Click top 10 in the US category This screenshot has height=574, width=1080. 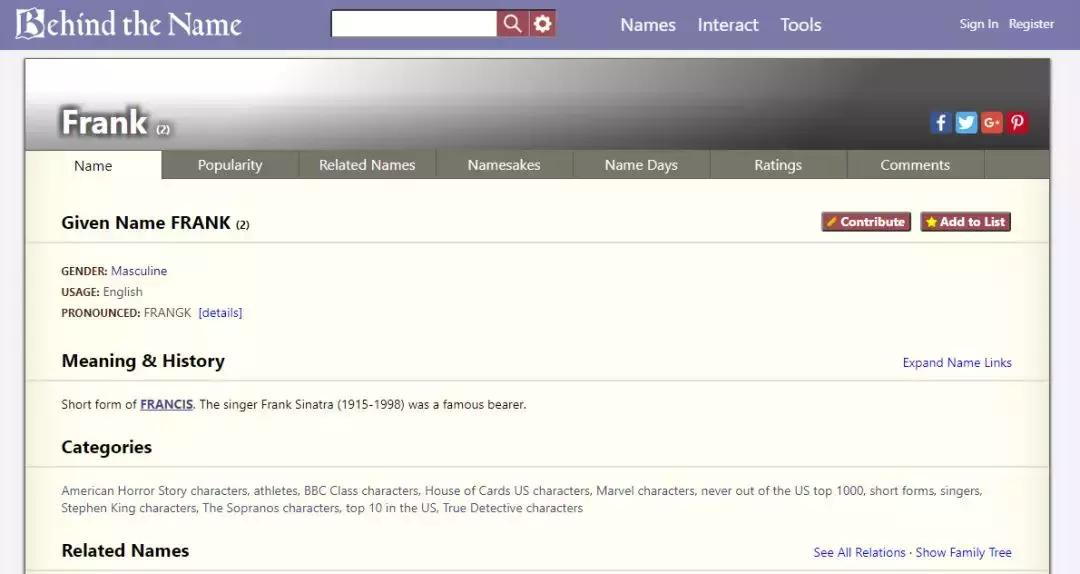tap(391, 508)
